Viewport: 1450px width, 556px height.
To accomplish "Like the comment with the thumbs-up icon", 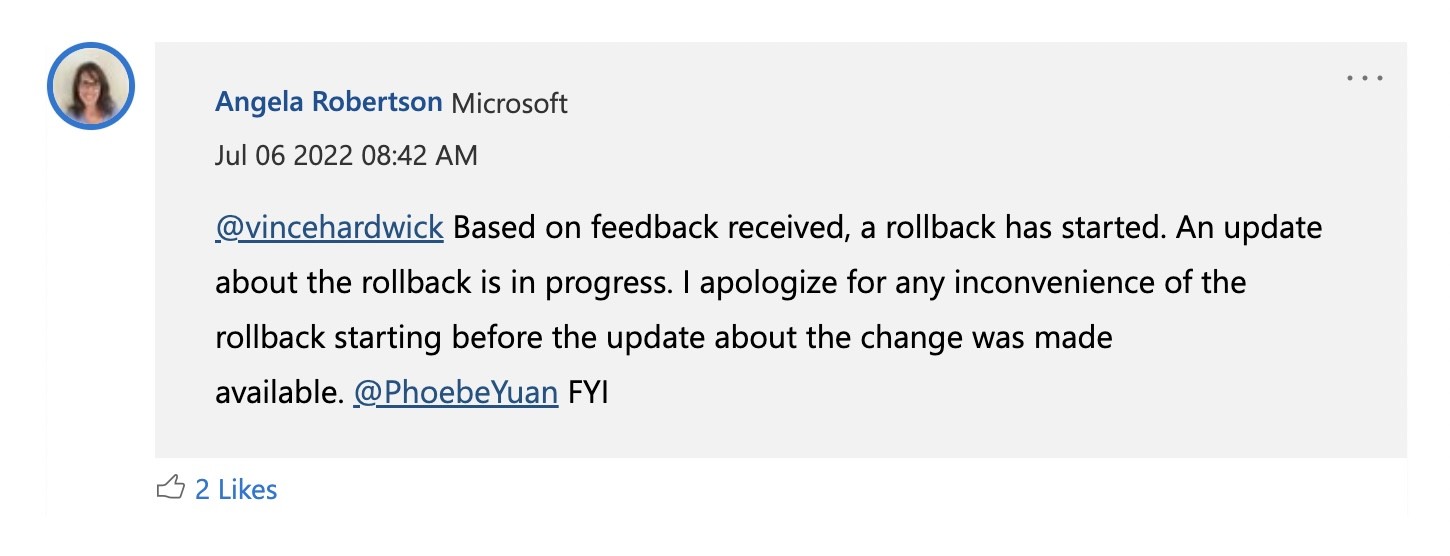I will click(171, 488).
